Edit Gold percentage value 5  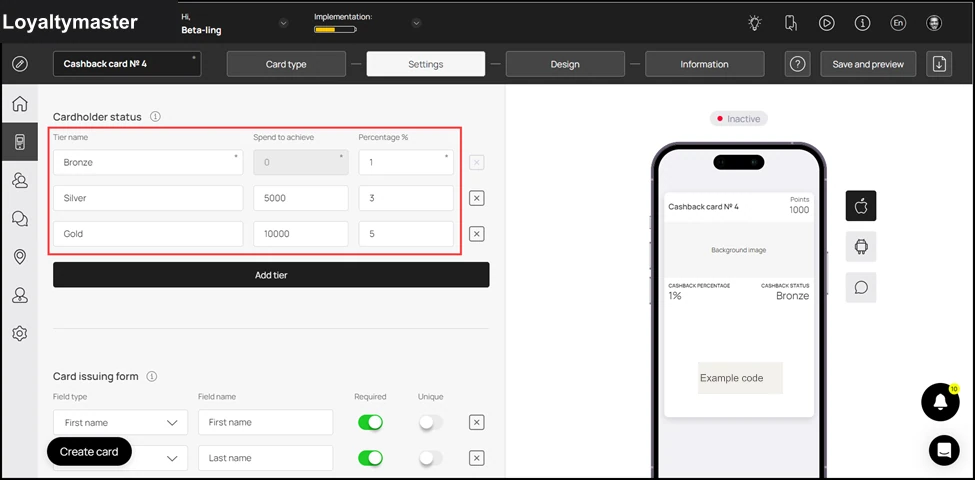click(x=406, y=234)
